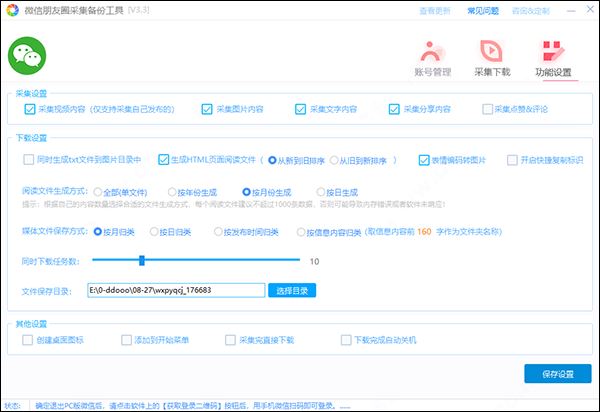
Task: Click the download task count slider handle
Action: pyautogui.click(x=142, y=261)
